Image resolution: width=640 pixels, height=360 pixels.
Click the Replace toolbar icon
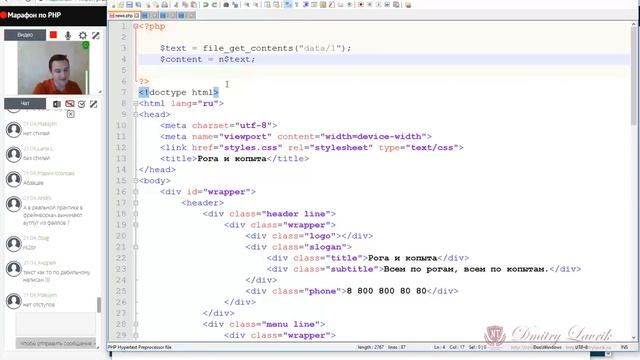235,4
